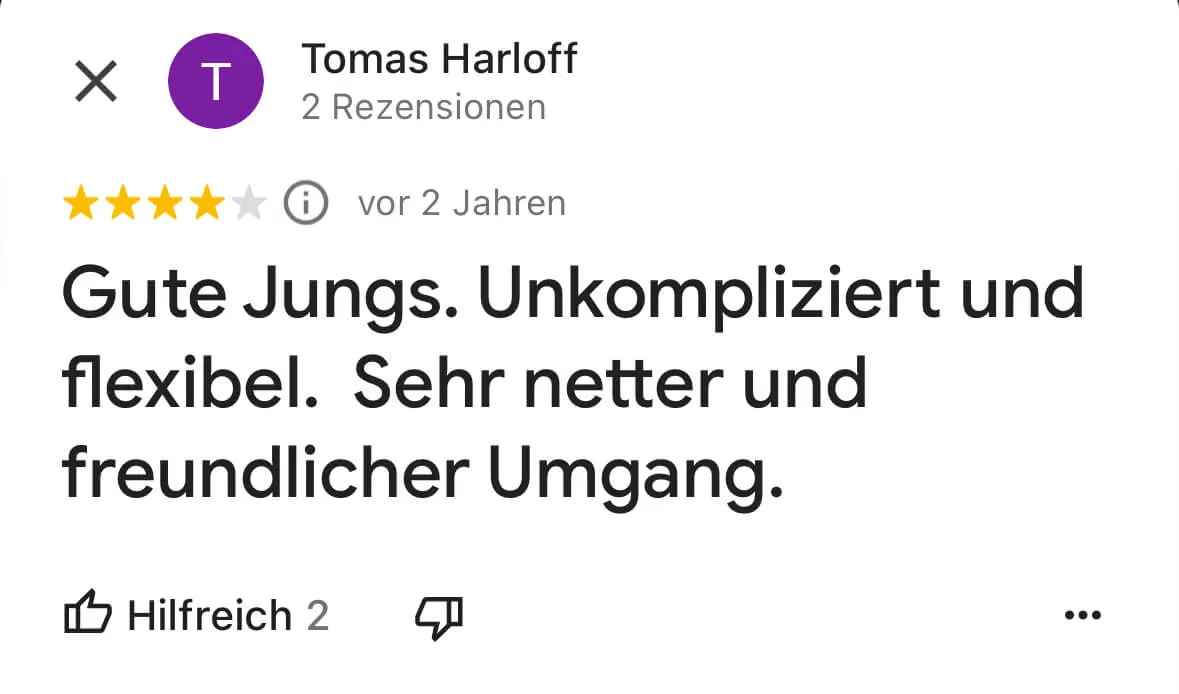Open the purple T profile avatar
The height and width of the screenshot is (694, 1179).
[x=216, y=81]
